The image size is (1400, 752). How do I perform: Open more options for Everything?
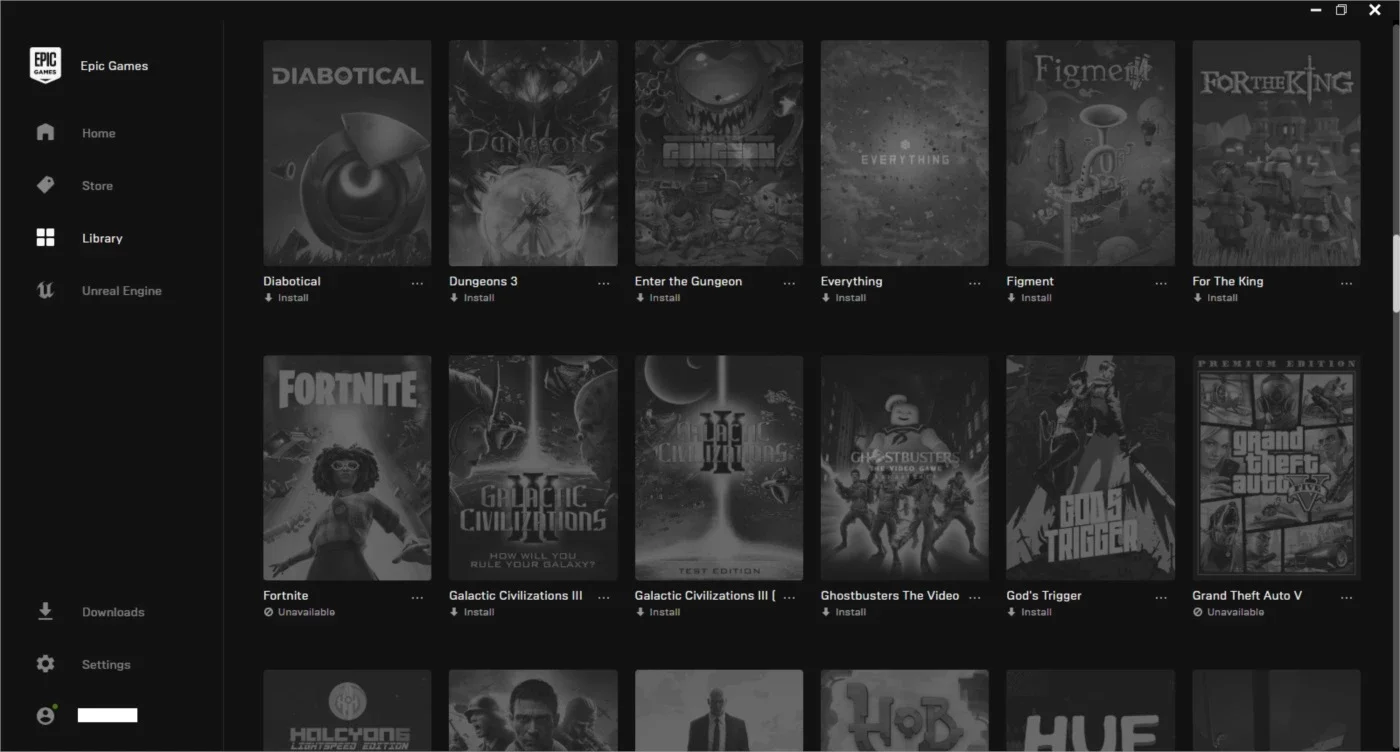(x=975, y=284)
